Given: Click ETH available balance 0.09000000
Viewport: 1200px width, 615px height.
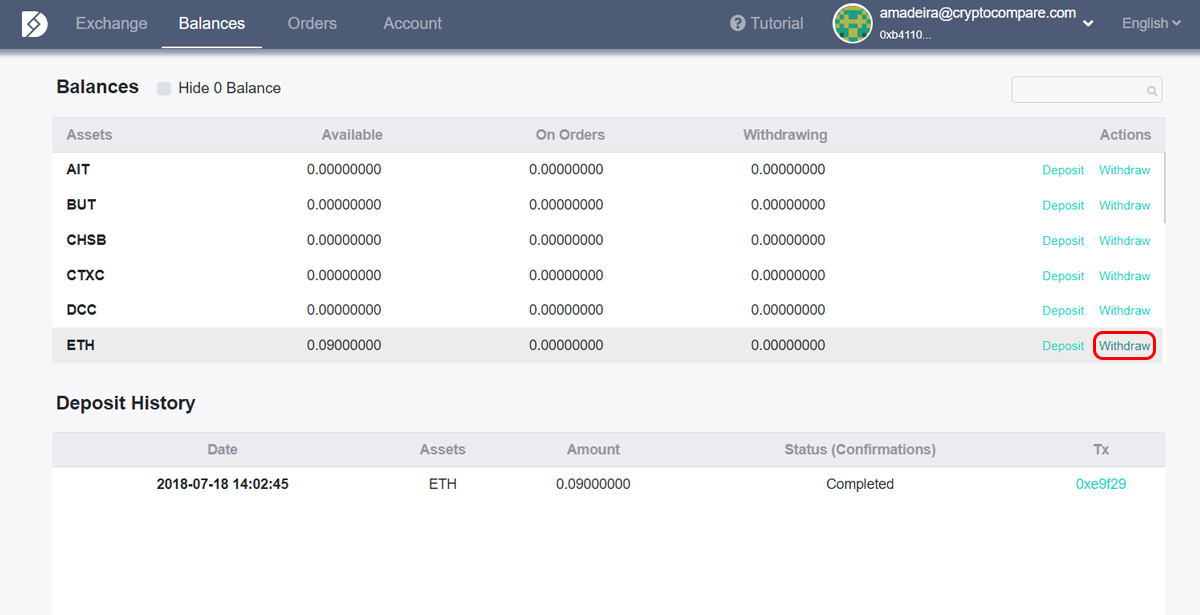Looking at the screenshot, I should coord(344,345).
